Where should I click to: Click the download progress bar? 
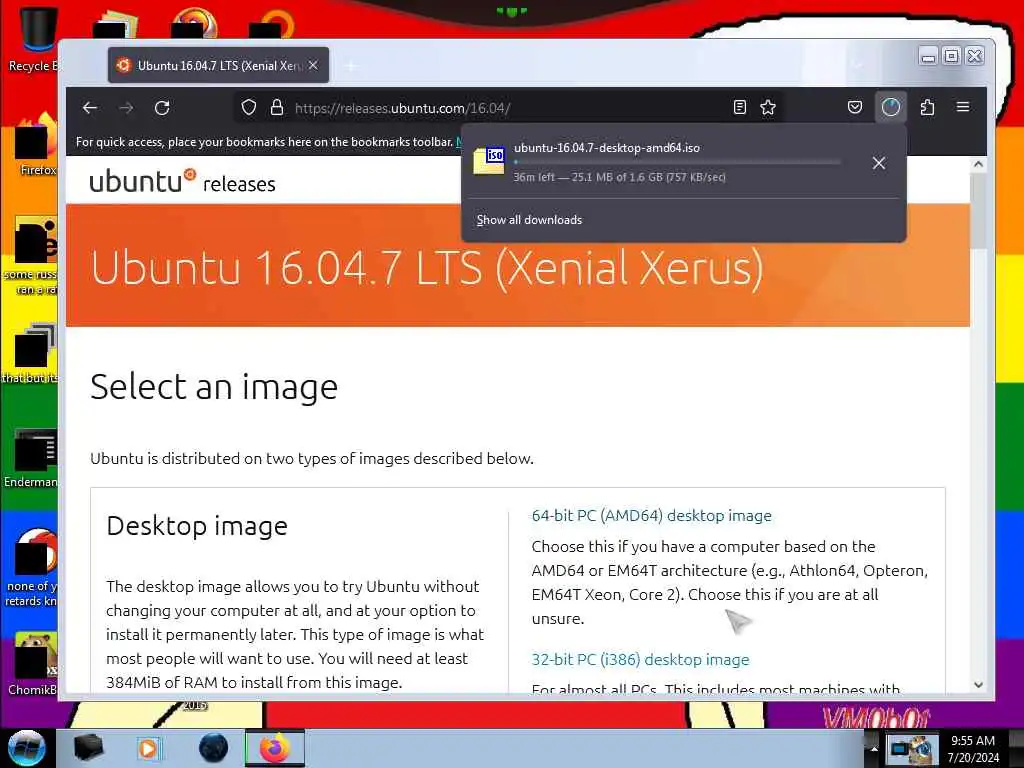[x=677, y=162]
